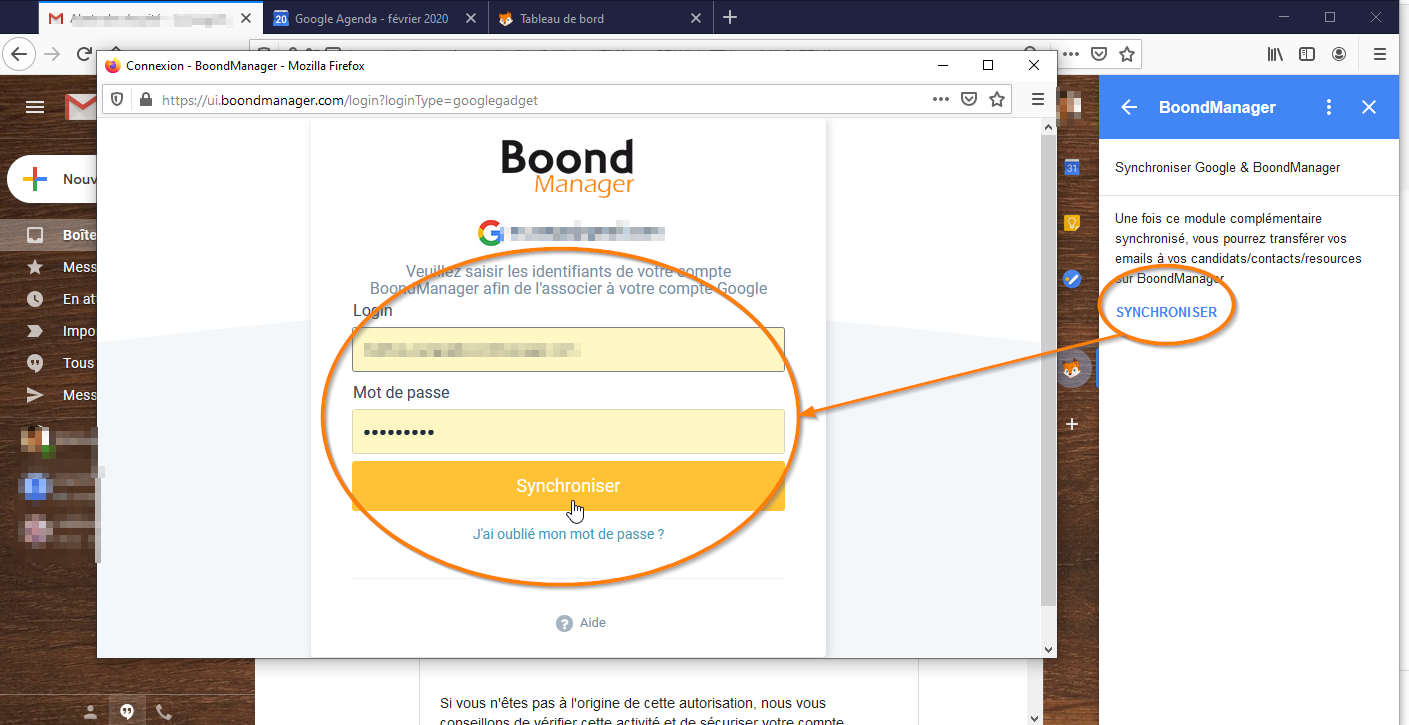Viewport: 1409px width, 725px height.
Task: Focus the Mot de passe password field
Action: click(568, 432)
